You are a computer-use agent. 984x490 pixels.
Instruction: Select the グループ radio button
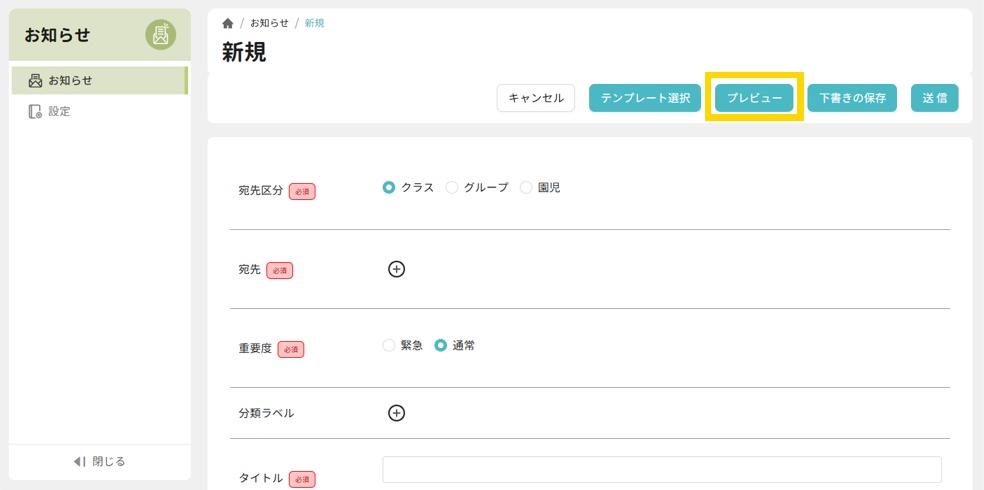[x=452, y=187]
